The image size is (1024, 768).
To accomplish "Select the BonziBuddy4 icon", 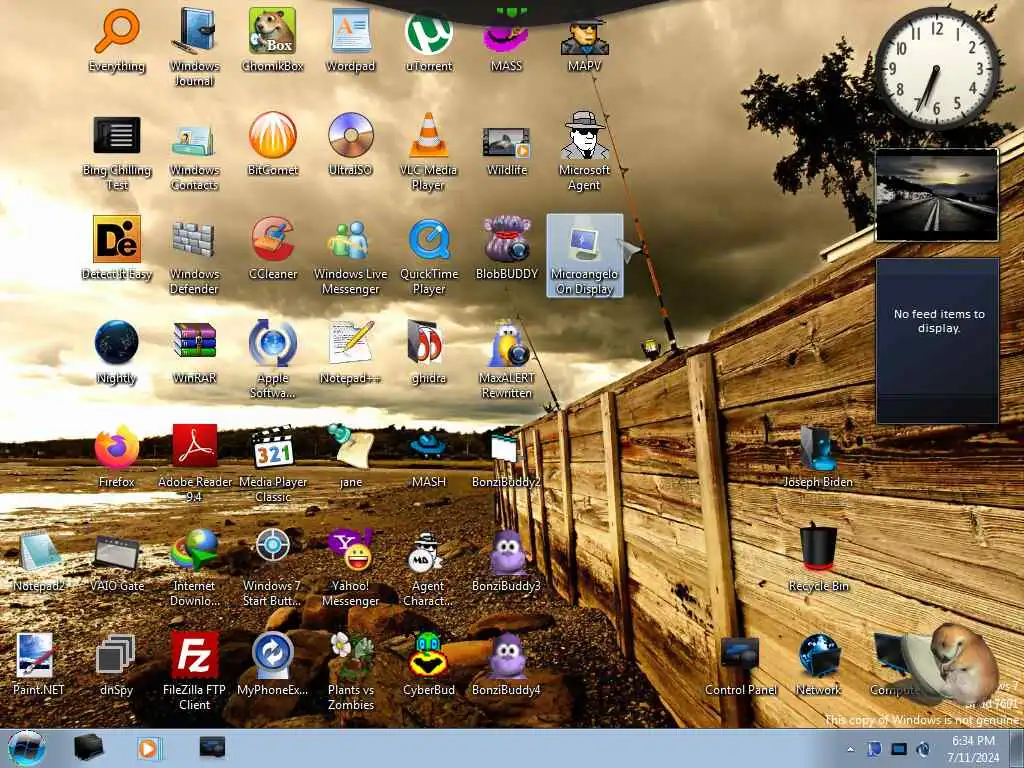I will (506, 664).
